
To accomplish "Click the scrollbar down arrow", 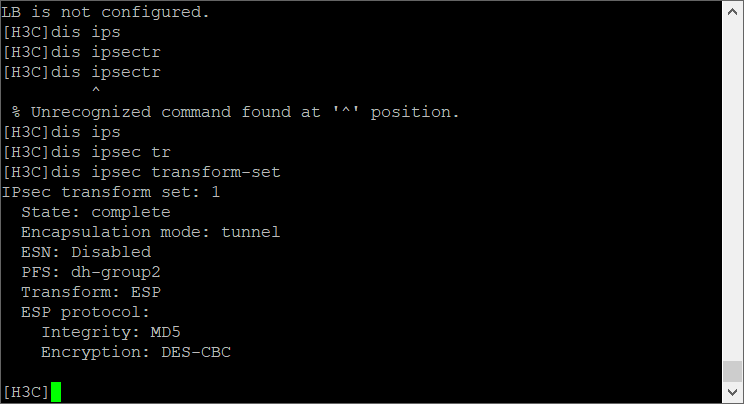I will (x=732, y=393).
